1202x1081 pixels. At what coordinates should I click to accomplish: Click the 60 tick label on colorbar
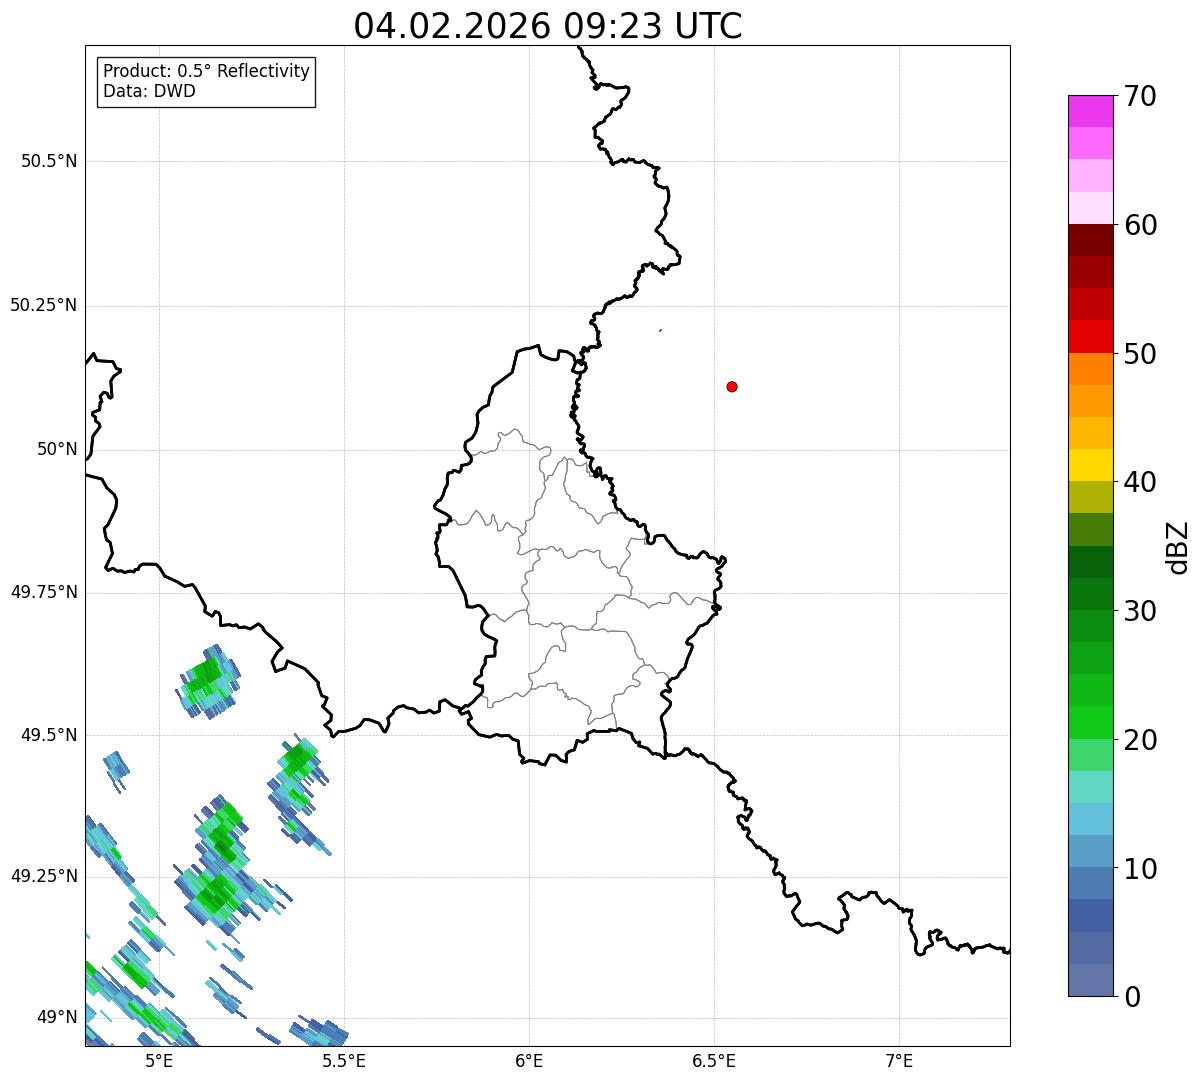(1141, 225)
